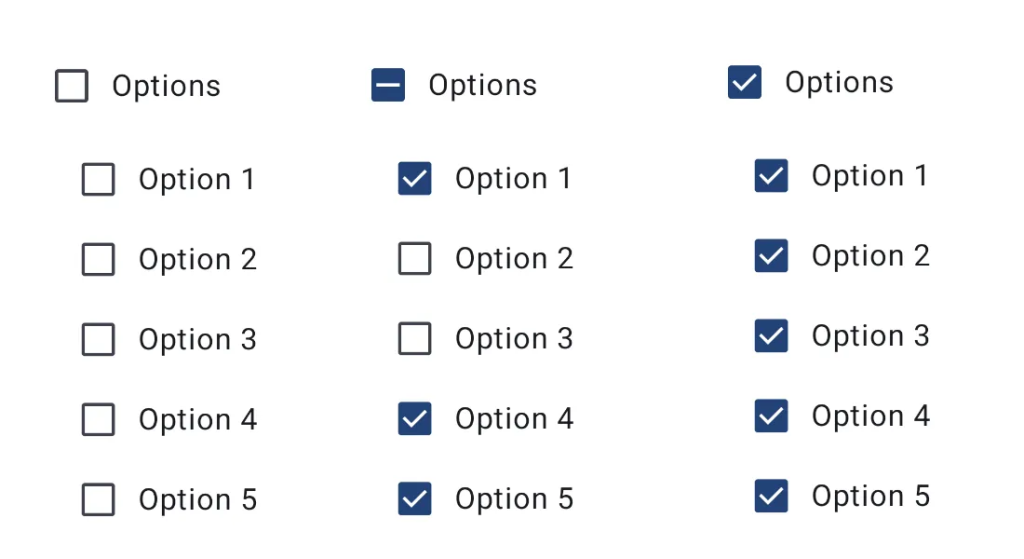Uncheck the parent Options box with all children checked

tap(744, 83)
